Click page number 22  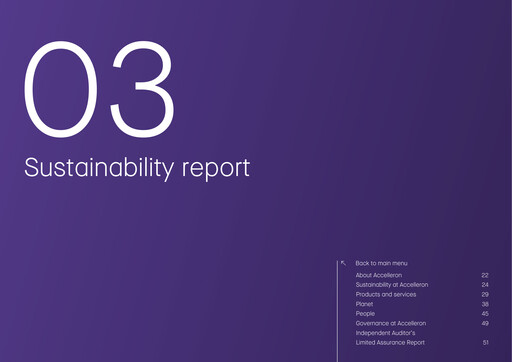(485, 275)
